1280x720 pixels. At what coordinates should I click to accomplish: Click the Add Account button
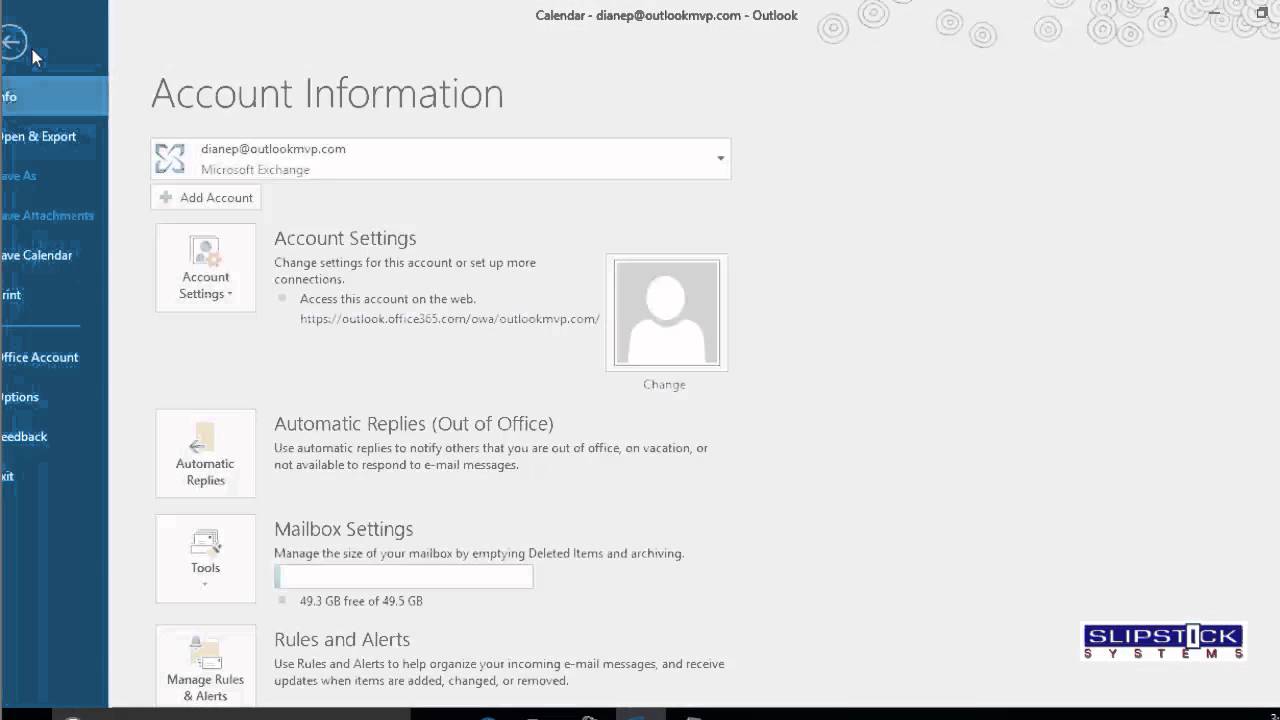(206, 198)
